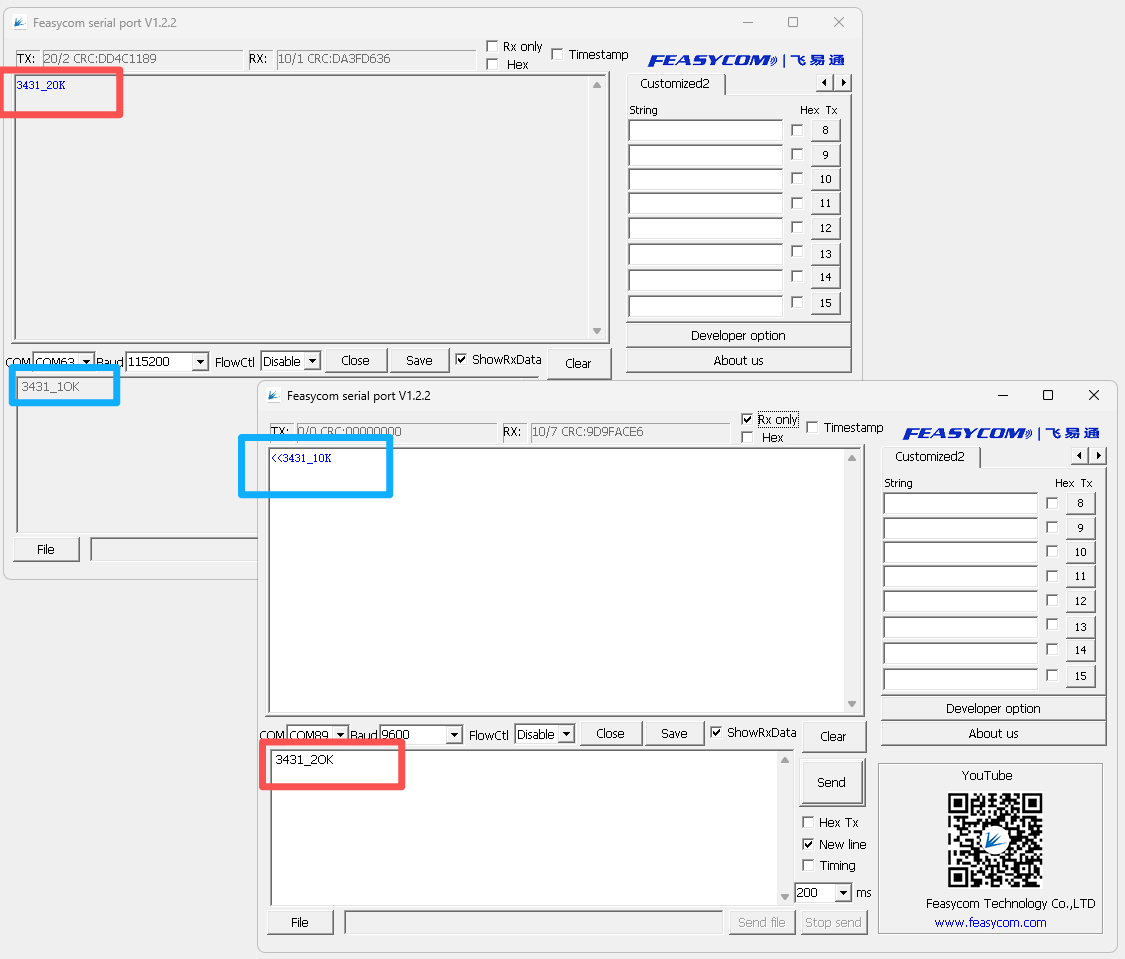Uncheck the New line option

(x=809, y=844)
